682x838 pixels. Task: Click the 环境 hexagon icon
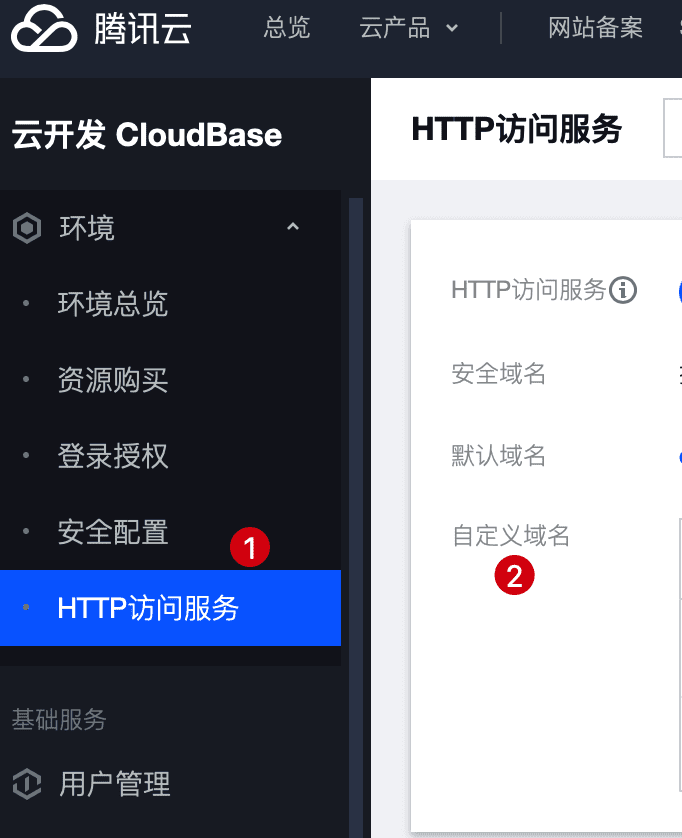27,228
